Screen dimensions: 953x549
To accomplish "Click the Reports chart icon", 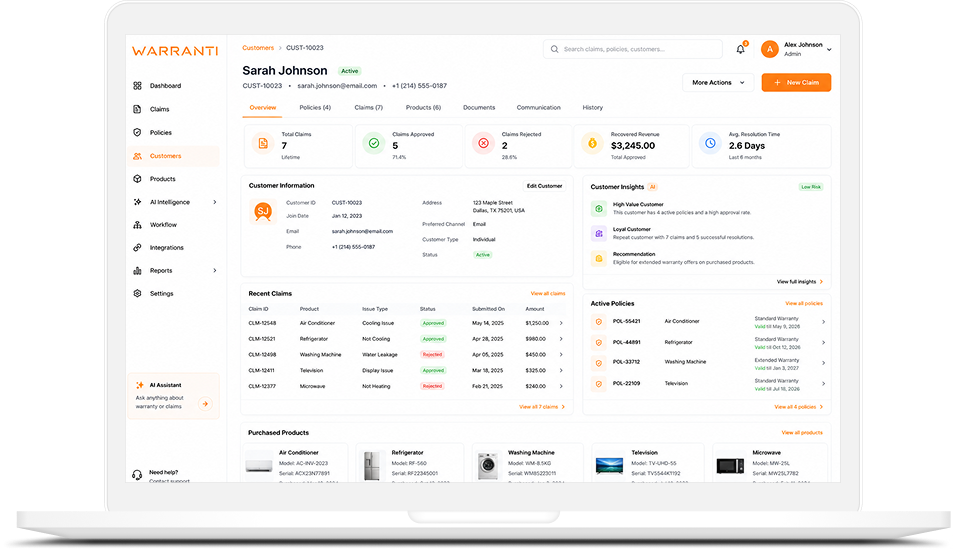I will click(137, 271).
